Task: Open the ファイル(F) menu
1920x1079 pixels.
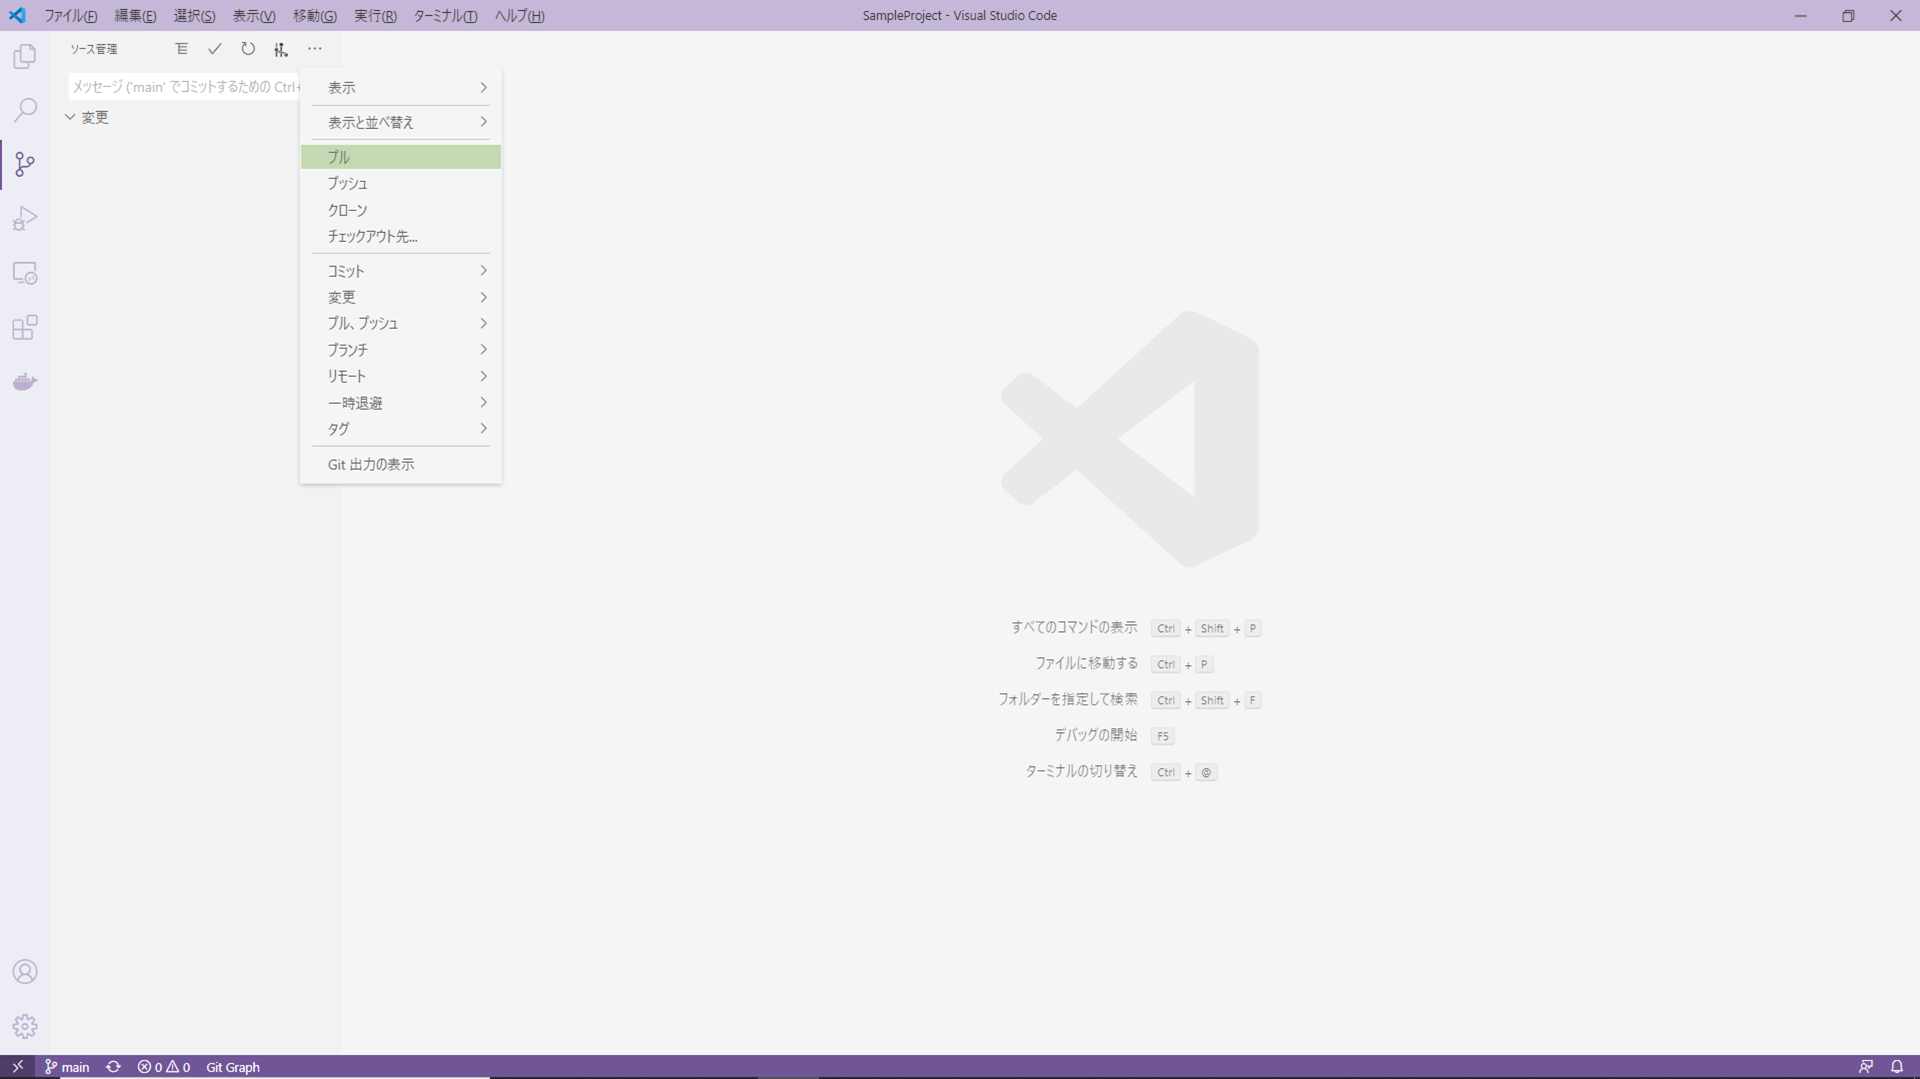Action: [71, 16]
